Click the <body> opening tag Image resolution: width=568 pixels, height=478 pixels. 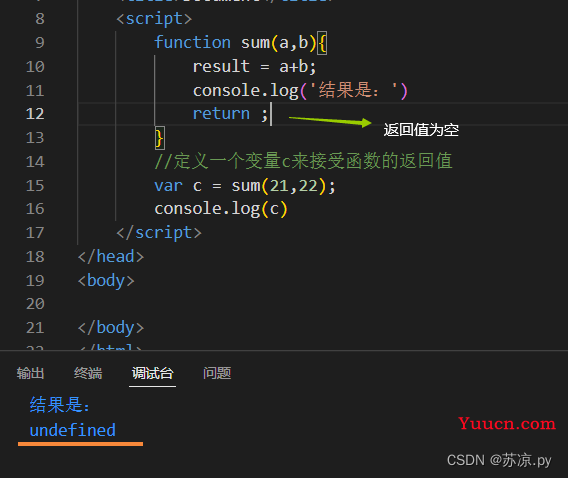pyautogui.click(x=106, y=281)
